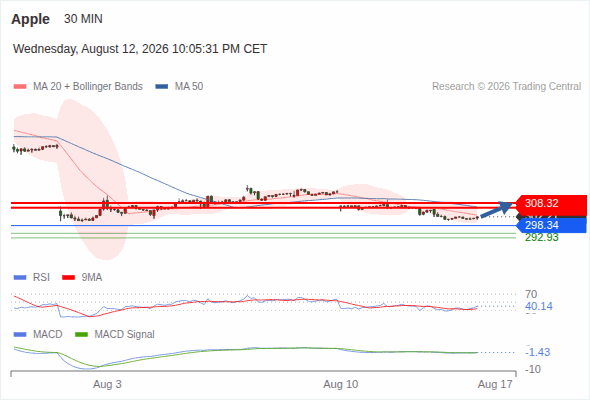
Task: Click the red 308.32 resistance price tag
Action: (x=550, y=203)
